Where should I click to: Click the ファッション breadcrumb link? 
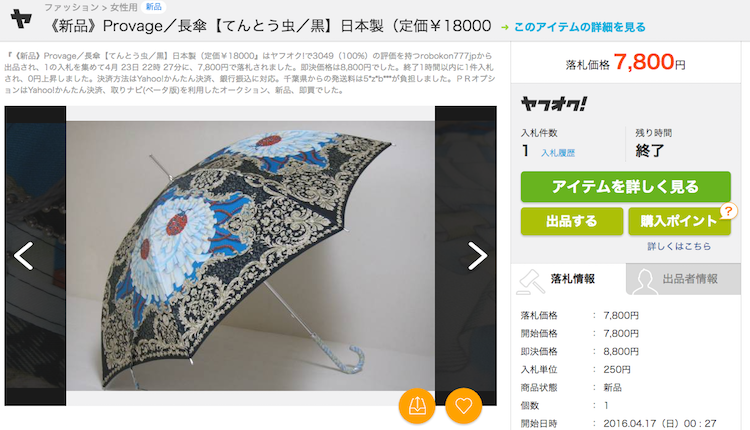pos(70,7)
